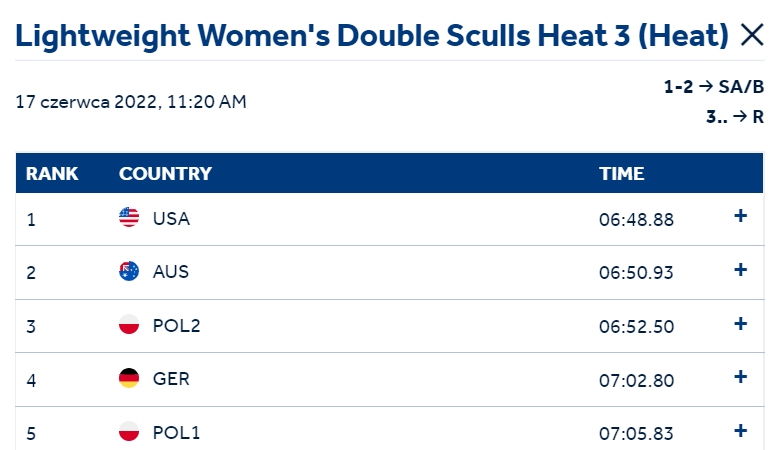Viewport: 773px width, 450px height.
Task: Close the Heat 3 results dialog
Action: click(x=752, y=35)
